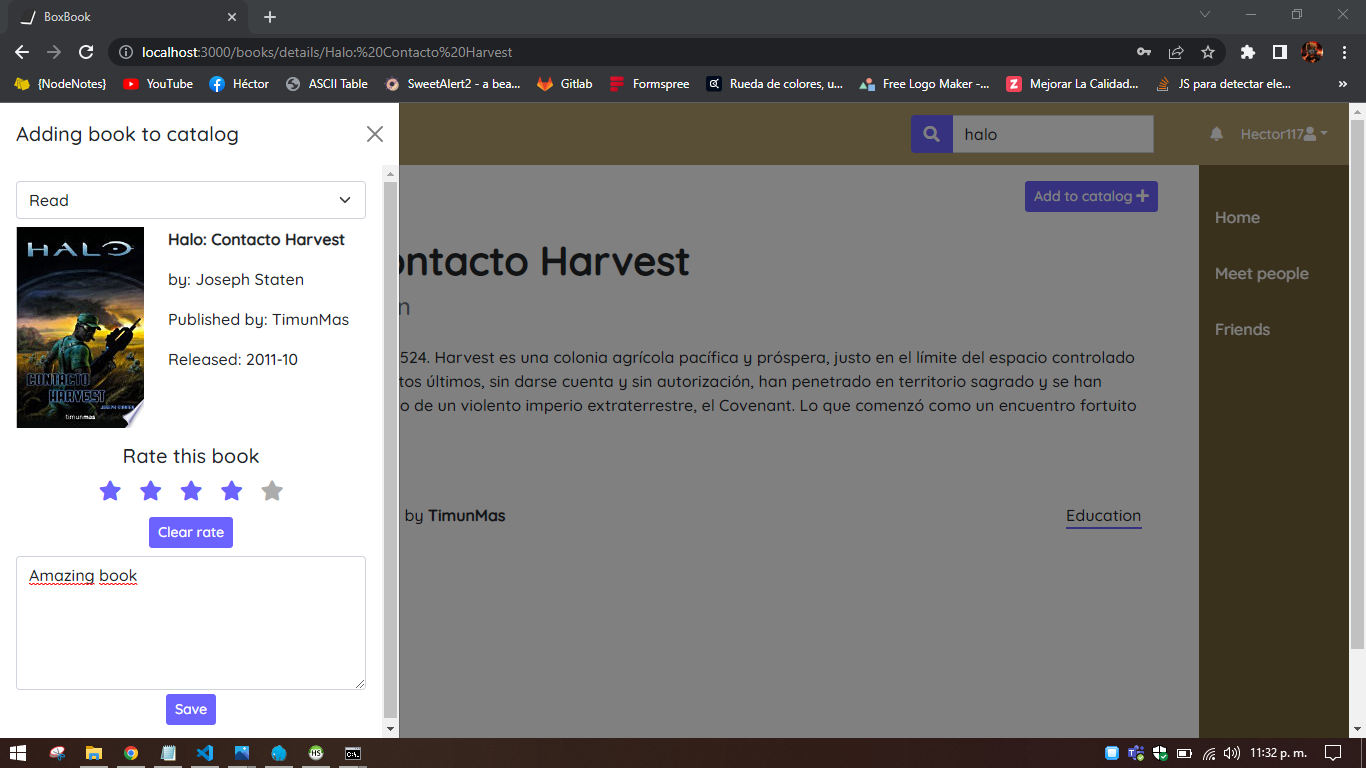Click the Clear rate button
Image resolution: width=1366 pixels, height=768 pixels.
click(191, 532)
